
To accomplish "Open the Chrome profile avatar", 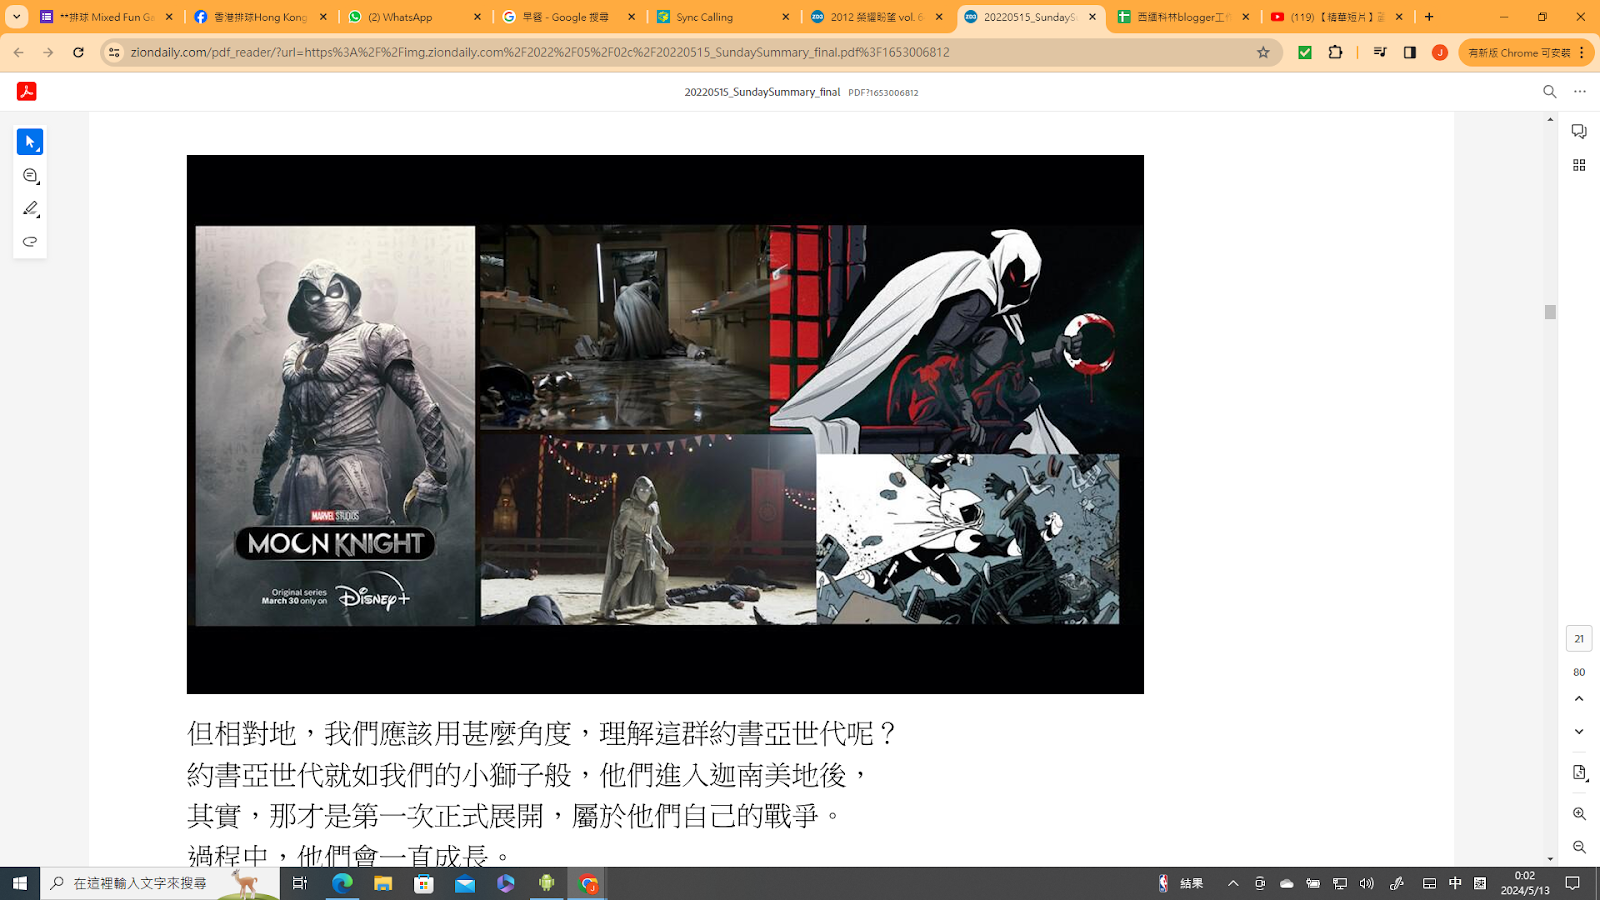I will coord(1440,52).
